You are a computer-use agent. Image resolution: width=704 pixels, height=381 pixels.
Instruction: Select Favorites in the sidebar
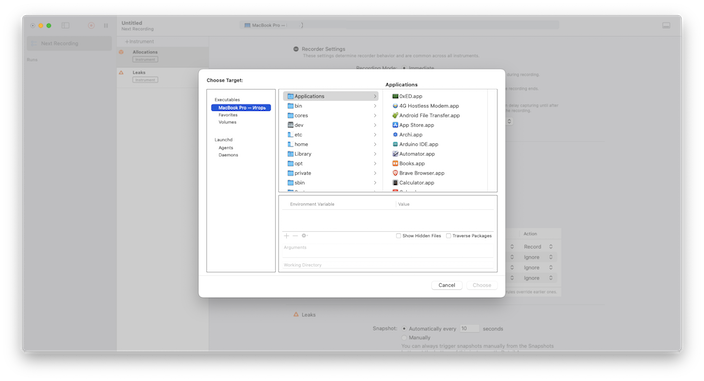tap(228, 115)
